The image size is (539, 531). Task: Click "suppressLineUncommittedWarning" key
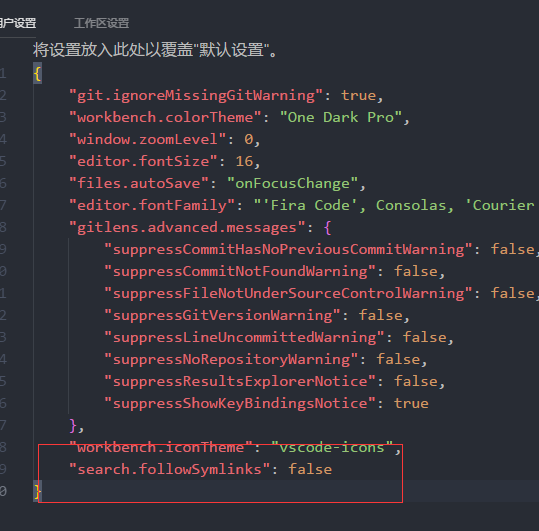tap(244, 338)
